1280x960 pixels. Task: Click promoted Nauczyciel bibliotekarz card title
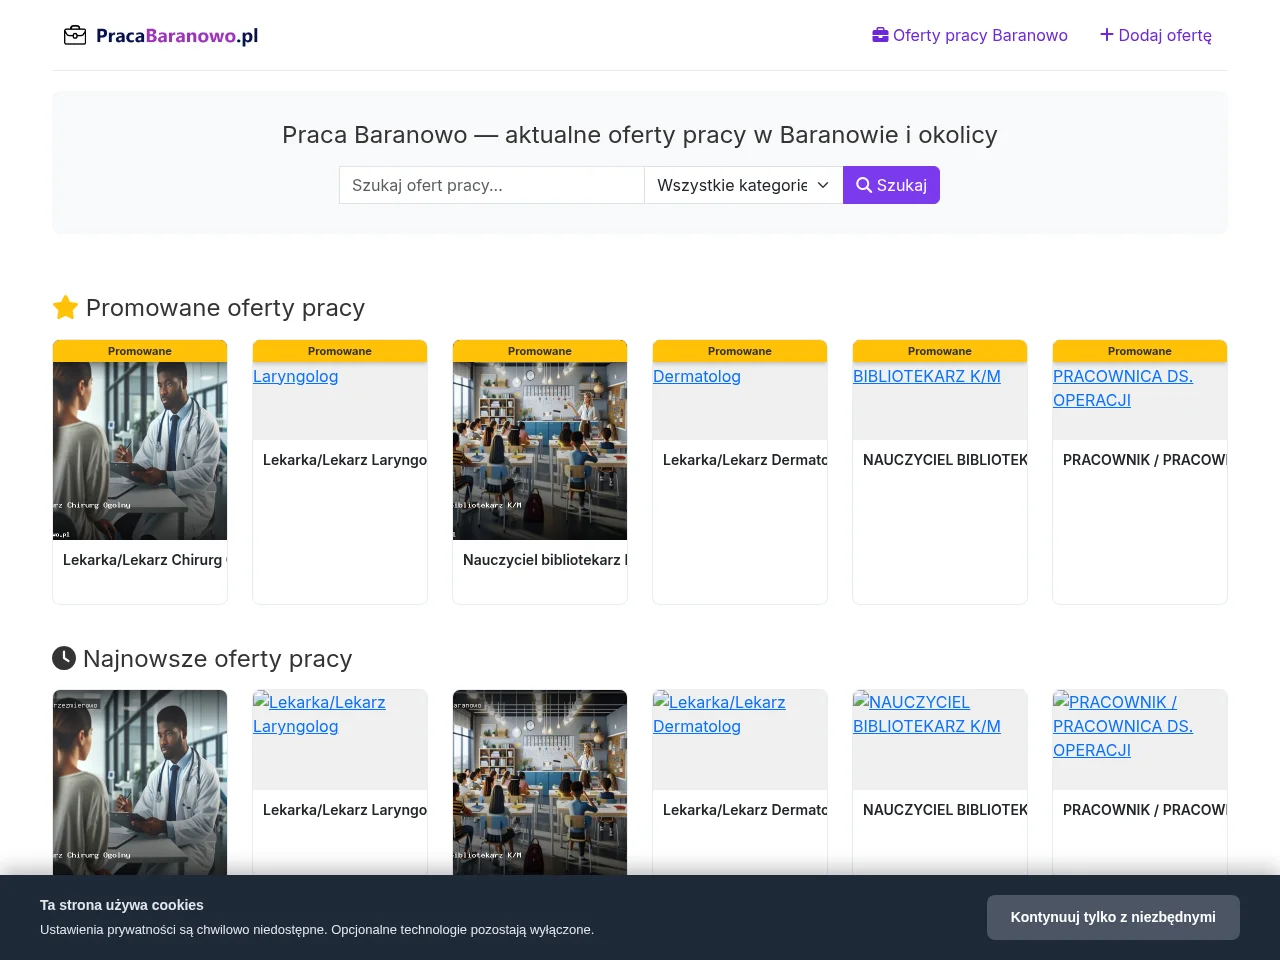click(x=545, y=560)
